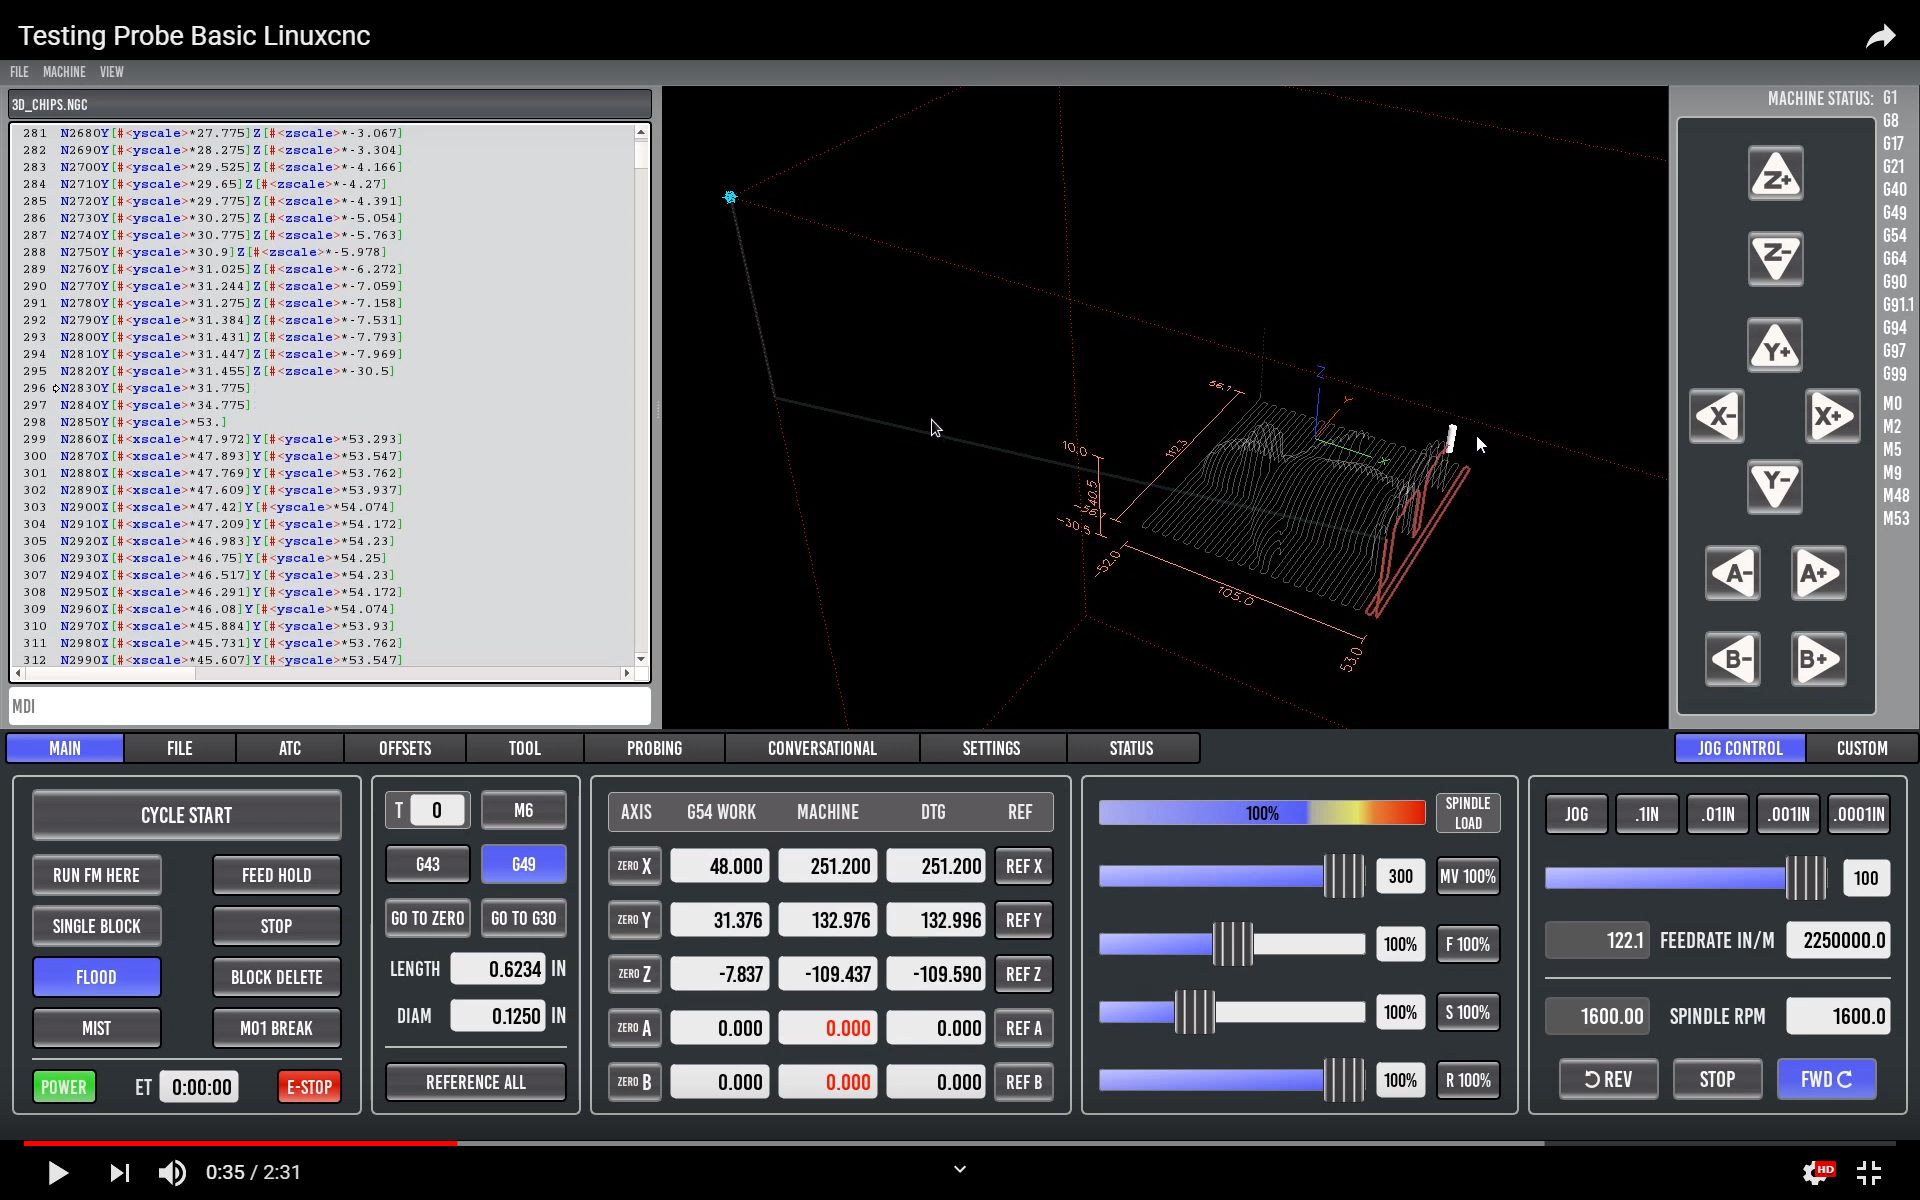Click the chevron below the video progress bar

(960, 1169)
